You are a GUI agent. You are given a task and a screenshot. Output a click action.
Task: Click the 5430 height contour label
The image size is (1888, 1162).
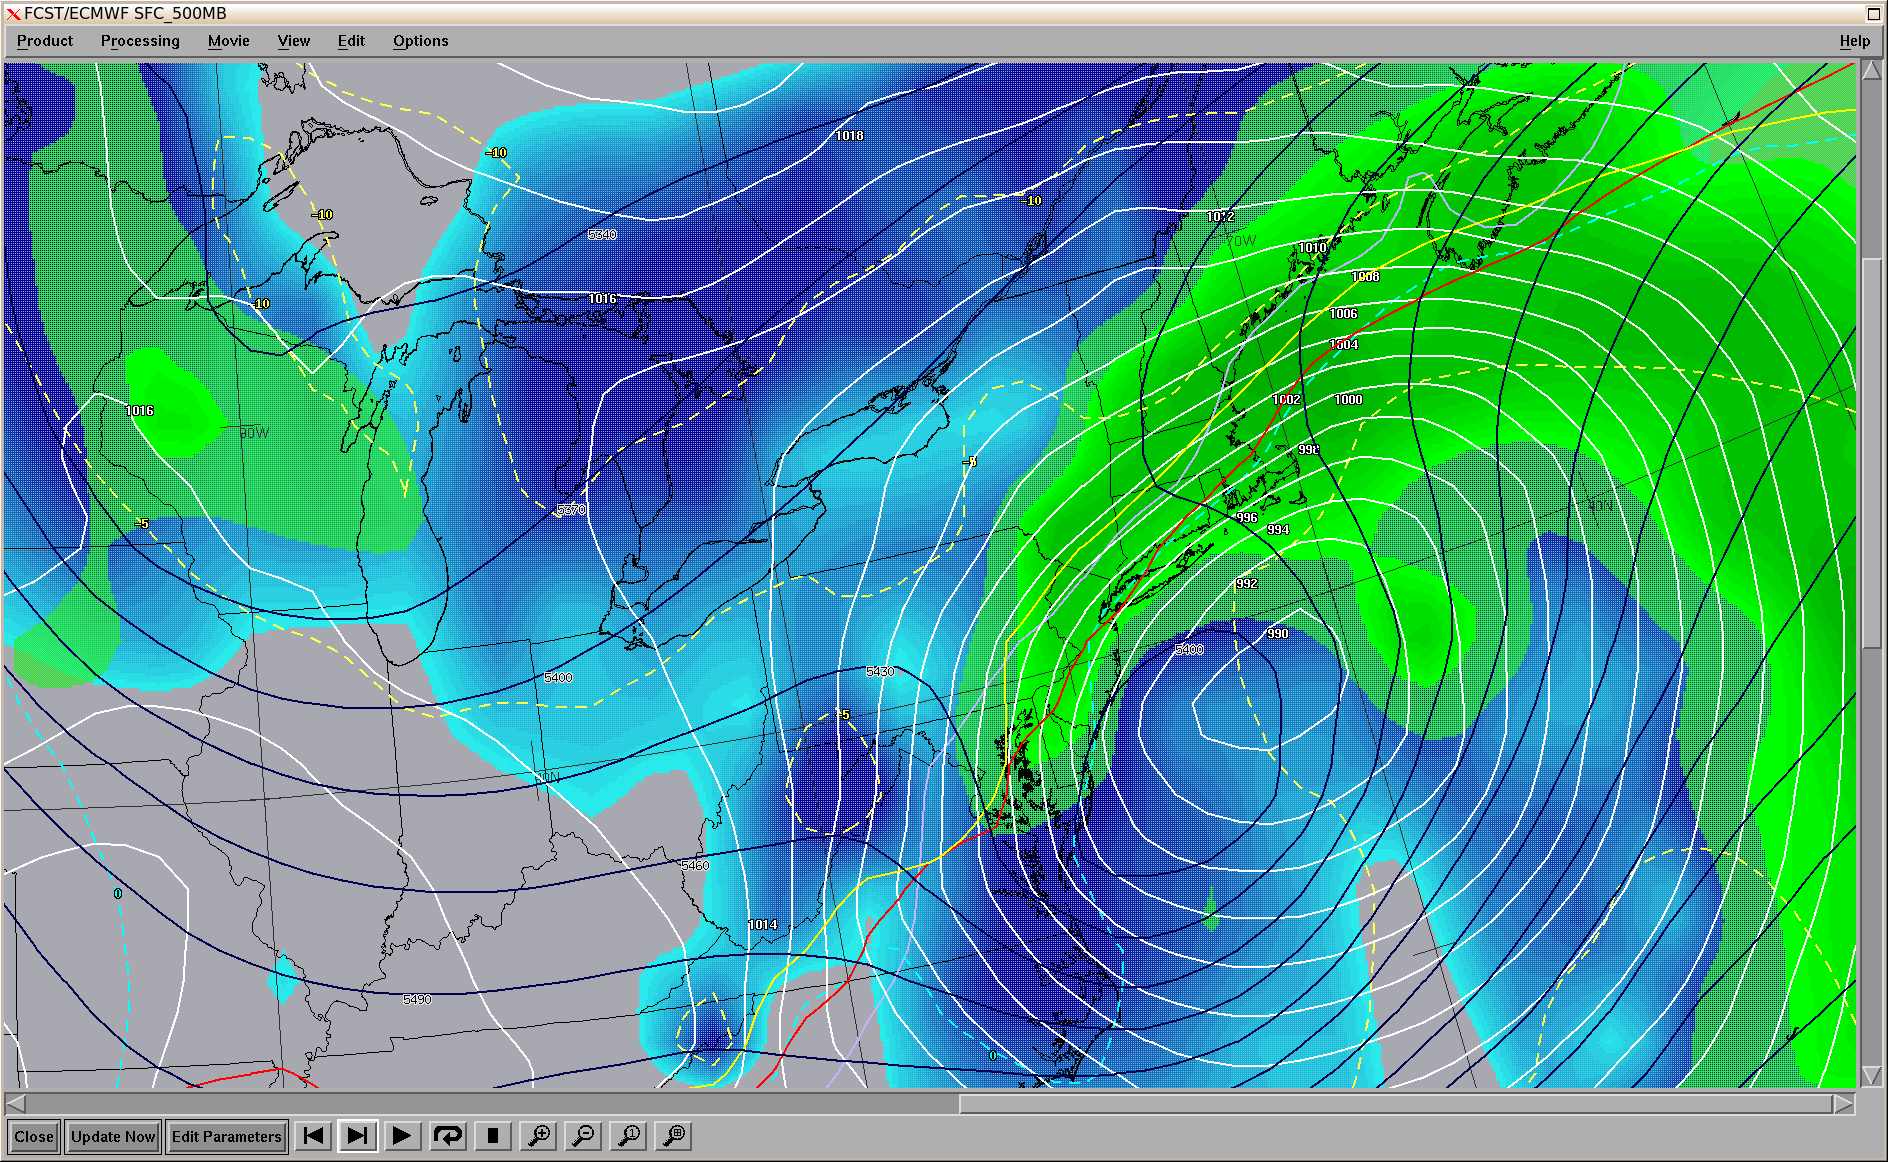pyautogui.click(x=880, y=671)
